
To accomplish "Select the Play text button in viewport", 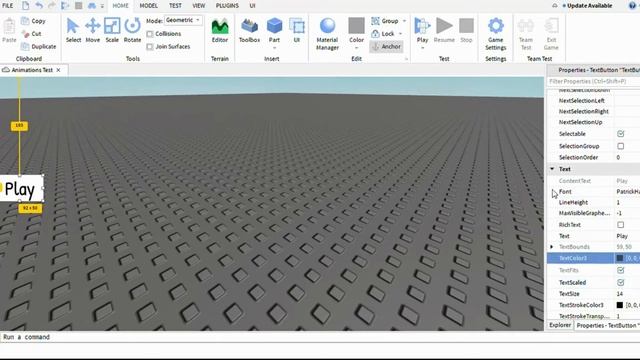I will click(x=20, y=189).
